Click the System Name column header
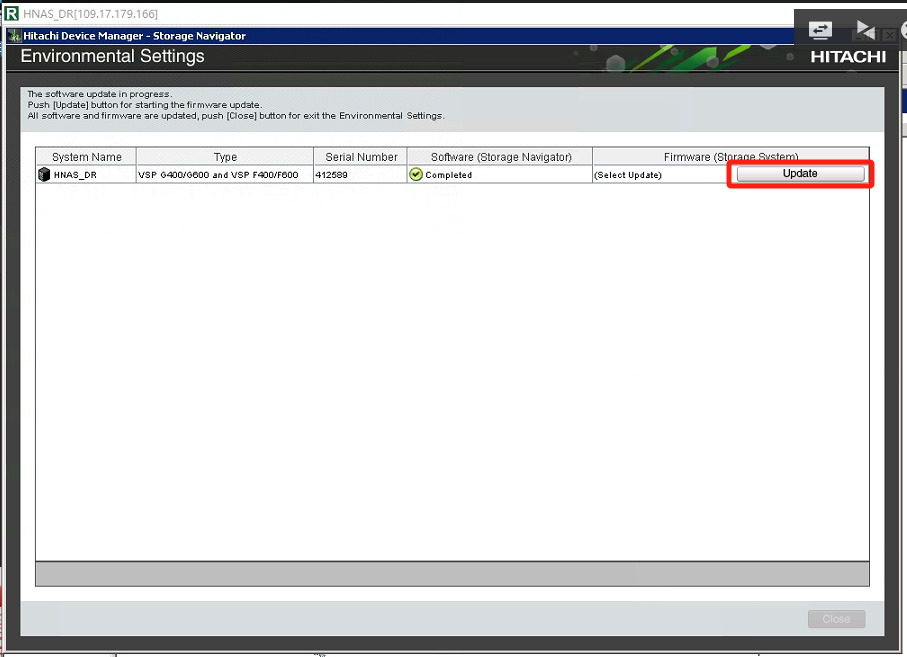907x657 pixels. [86, 157]
